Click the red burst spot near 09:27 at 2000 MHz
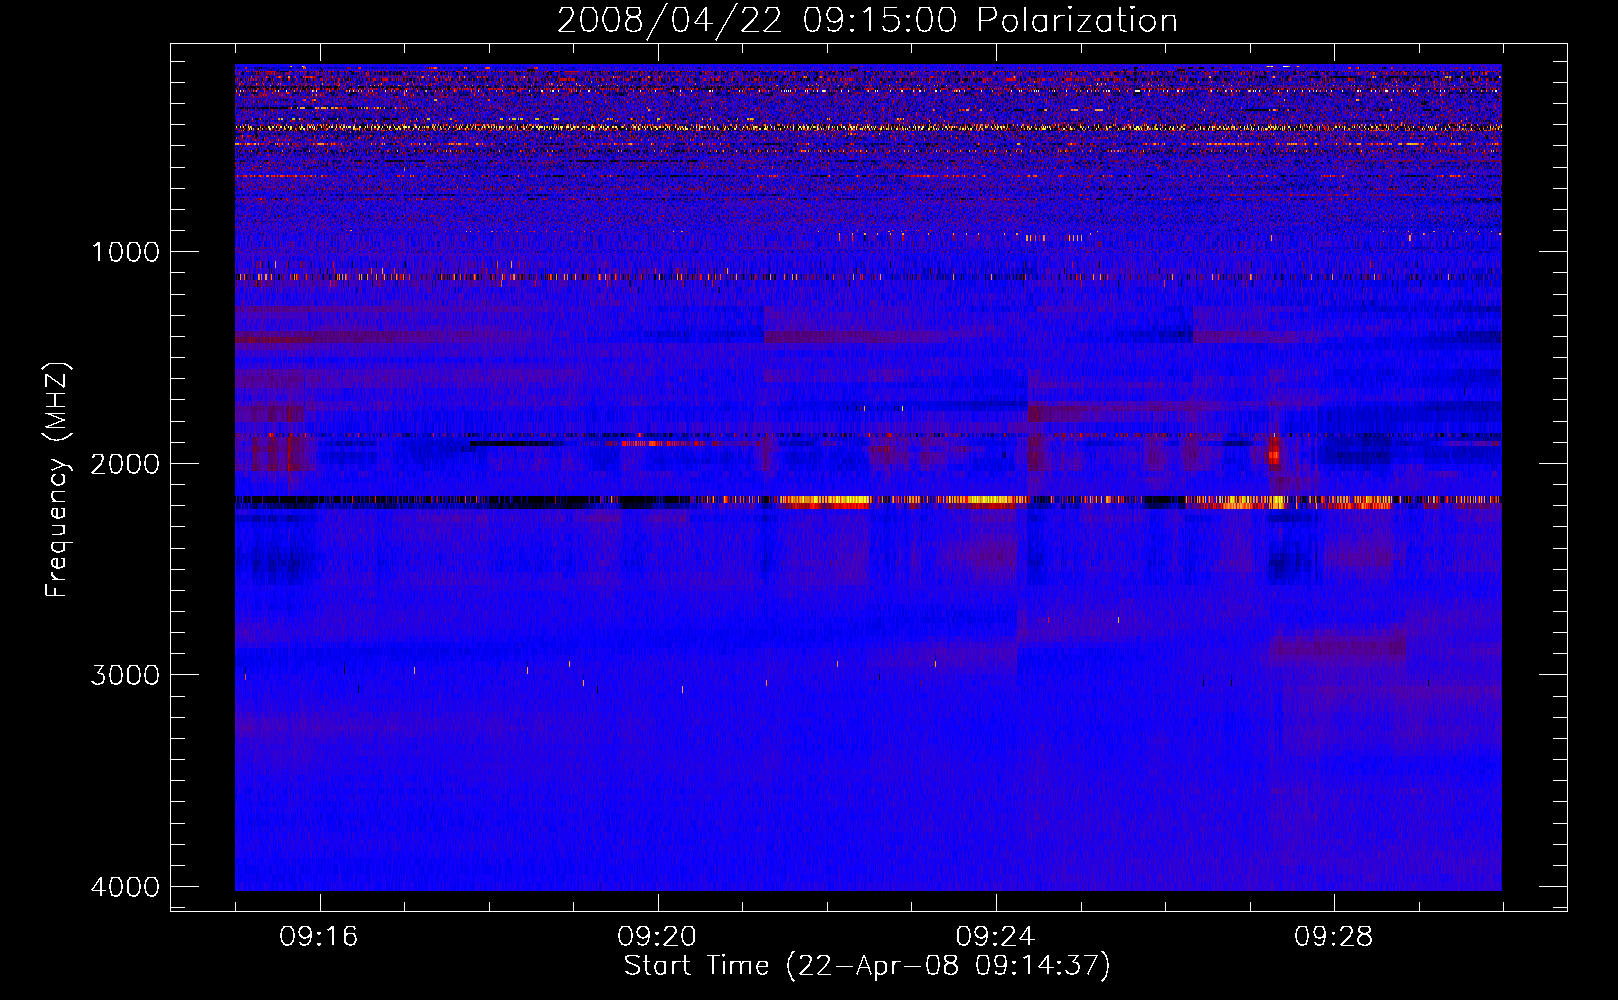Viewport: 1618px width, 1000px height. [x=1274, y=452]
